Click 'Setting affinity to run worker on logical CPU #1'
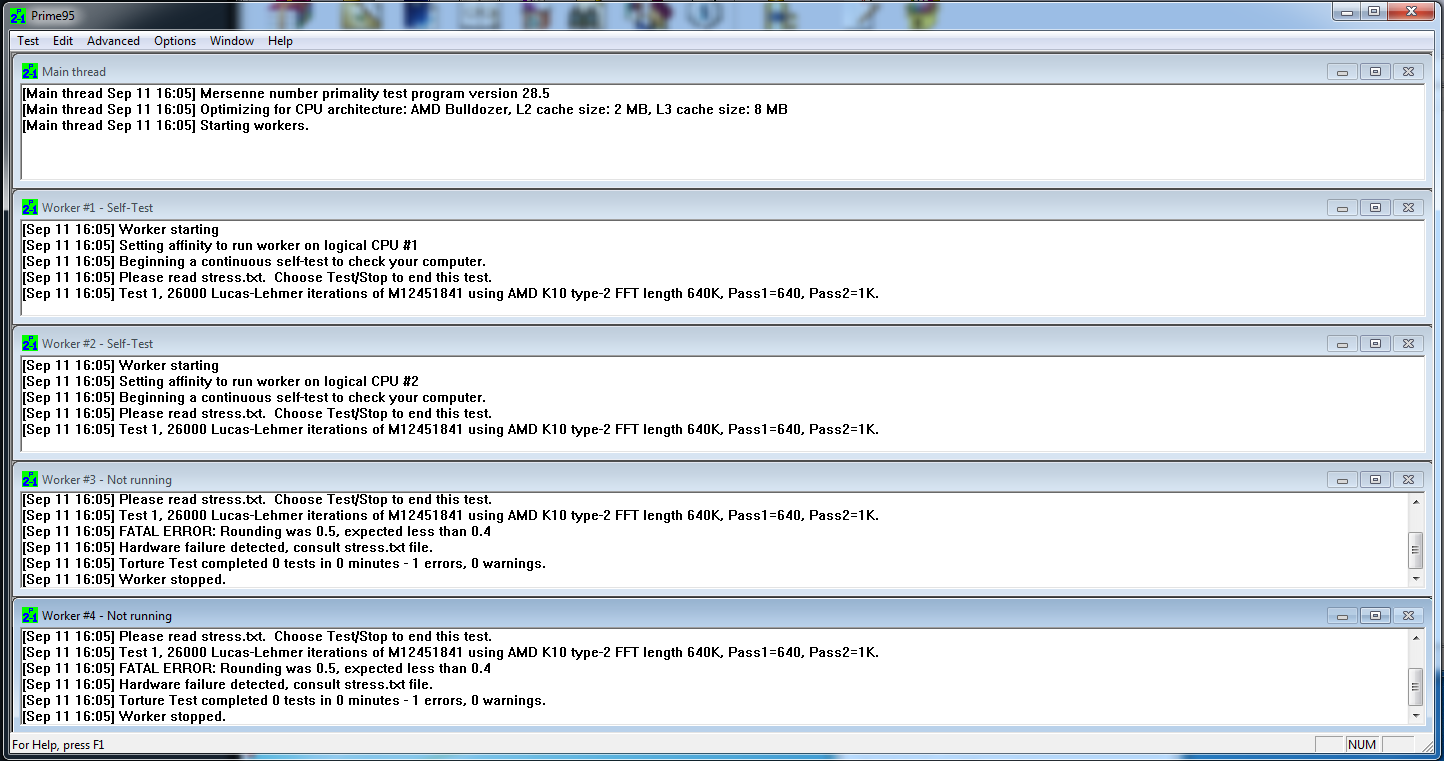 (220, 245)
